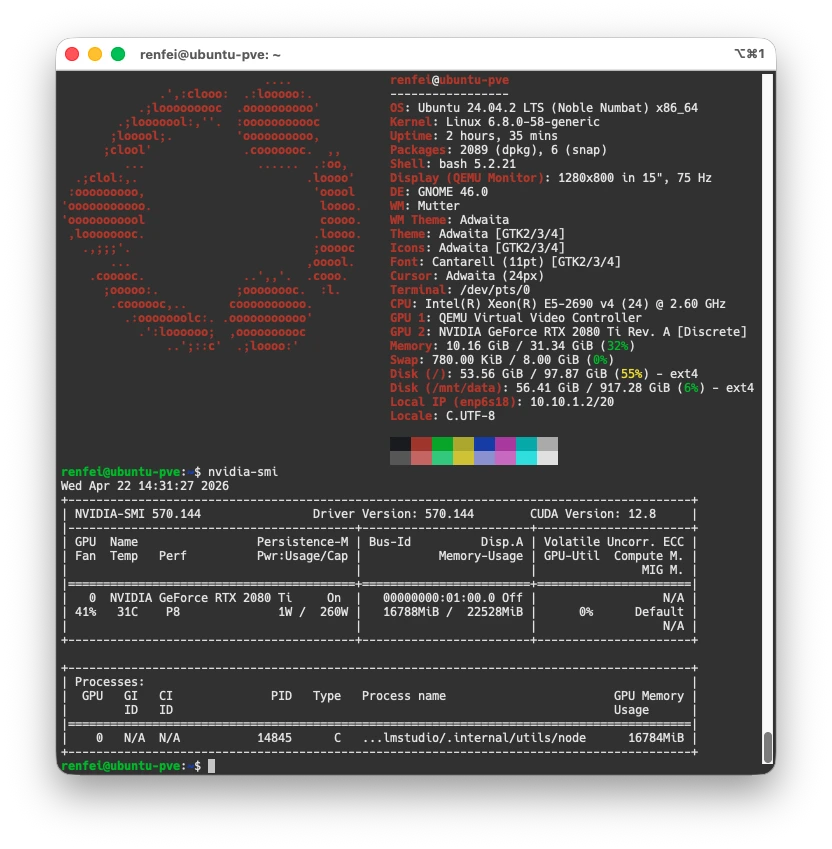Place cursor at the empty bottom prompt

tap(211, 766)
